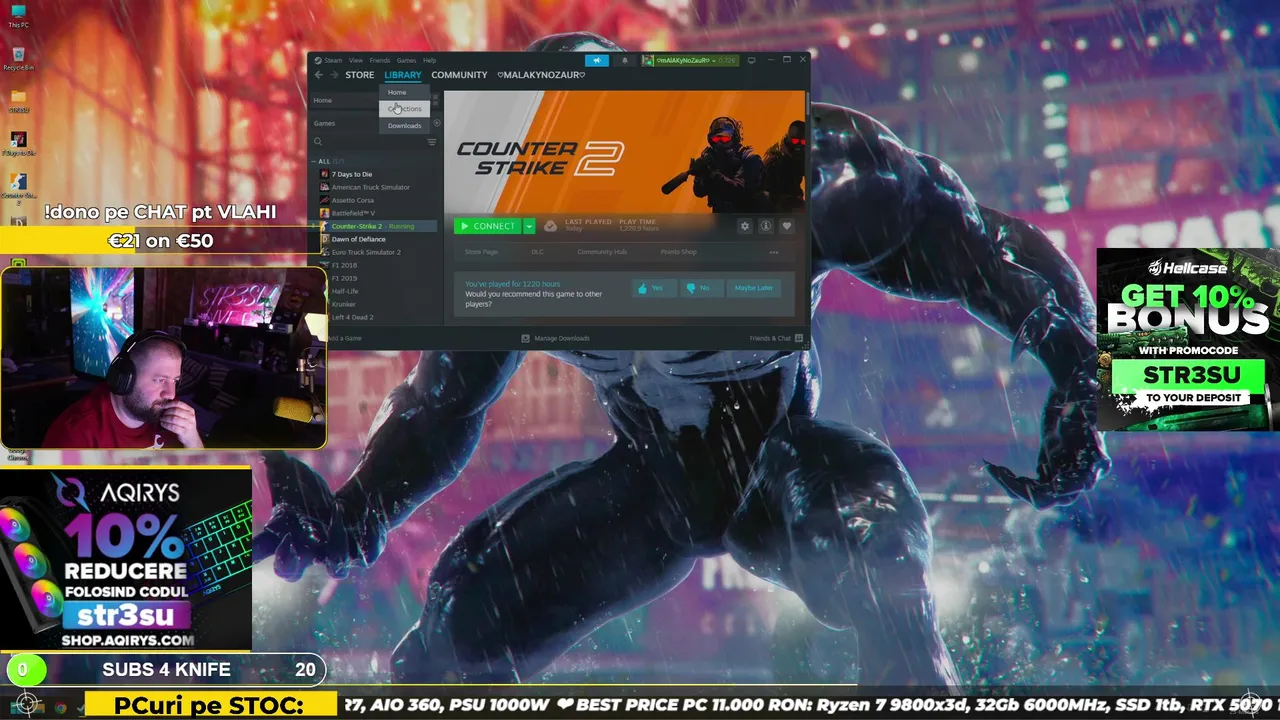Open the Community Hub link
This screenshot has height=720, width=1280.
point(602,252)
